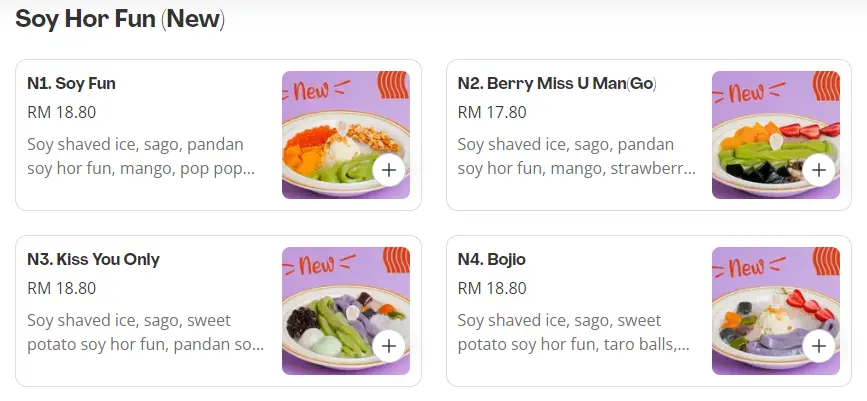Add N2. Berry Miss U Man(Go) plus icon
This screenshot has height=401, width=867.
(x=818, y=170)
